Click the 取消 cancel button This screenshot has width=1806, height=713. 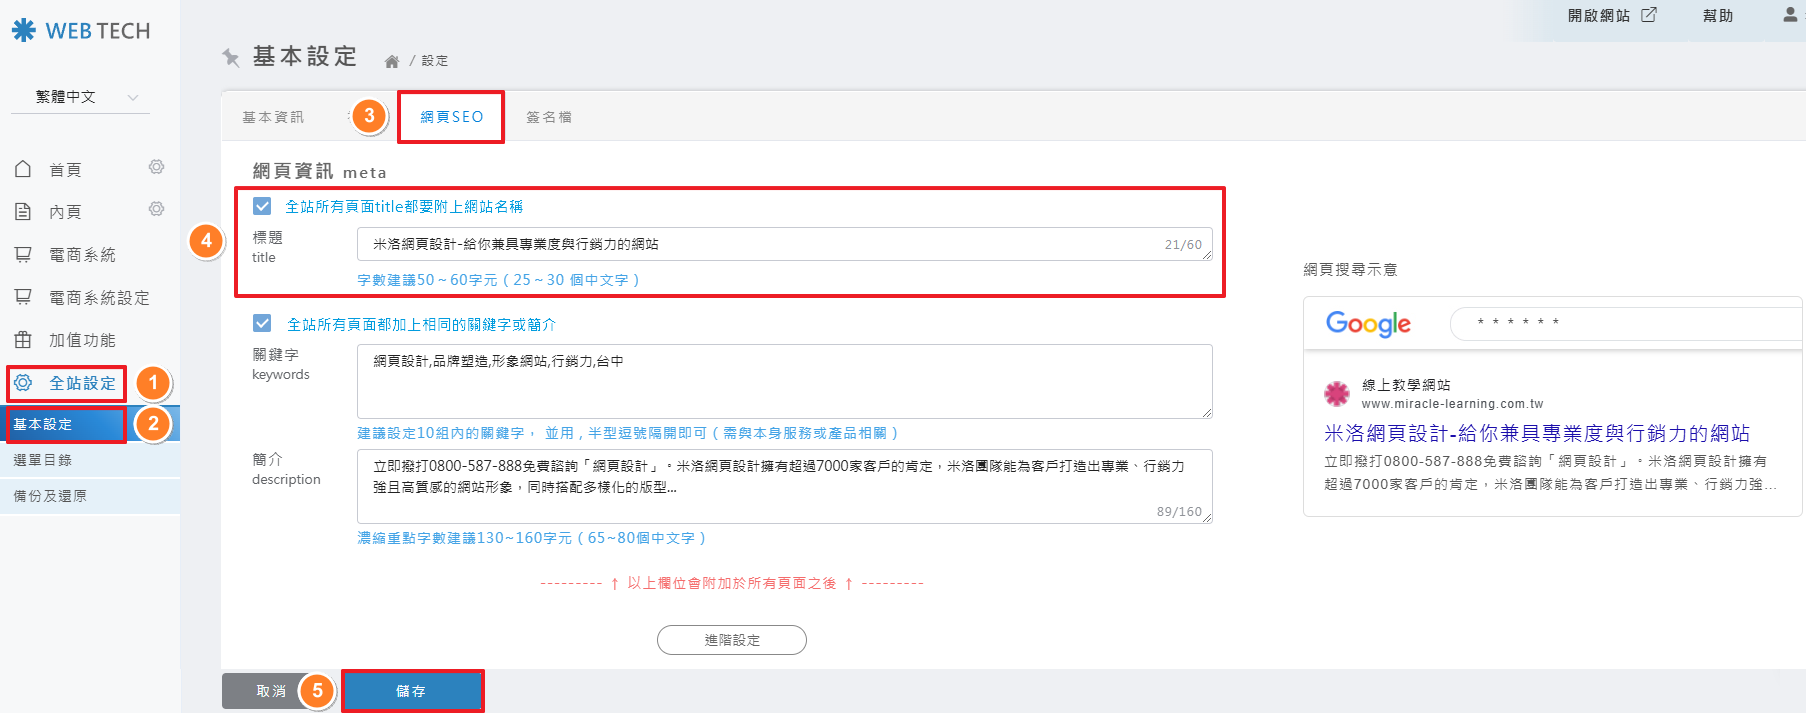tap(270, 691)
